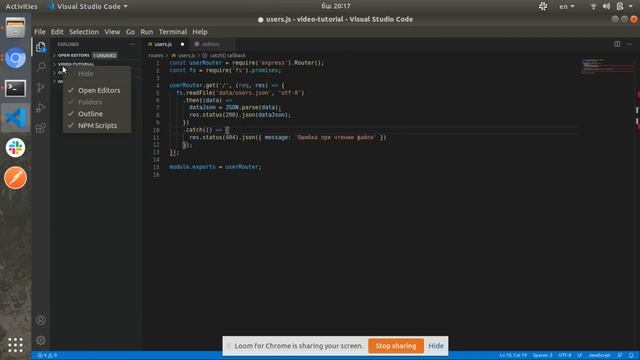
Task: Click the Slack tray icon in top bar
Action: point(543,6)
